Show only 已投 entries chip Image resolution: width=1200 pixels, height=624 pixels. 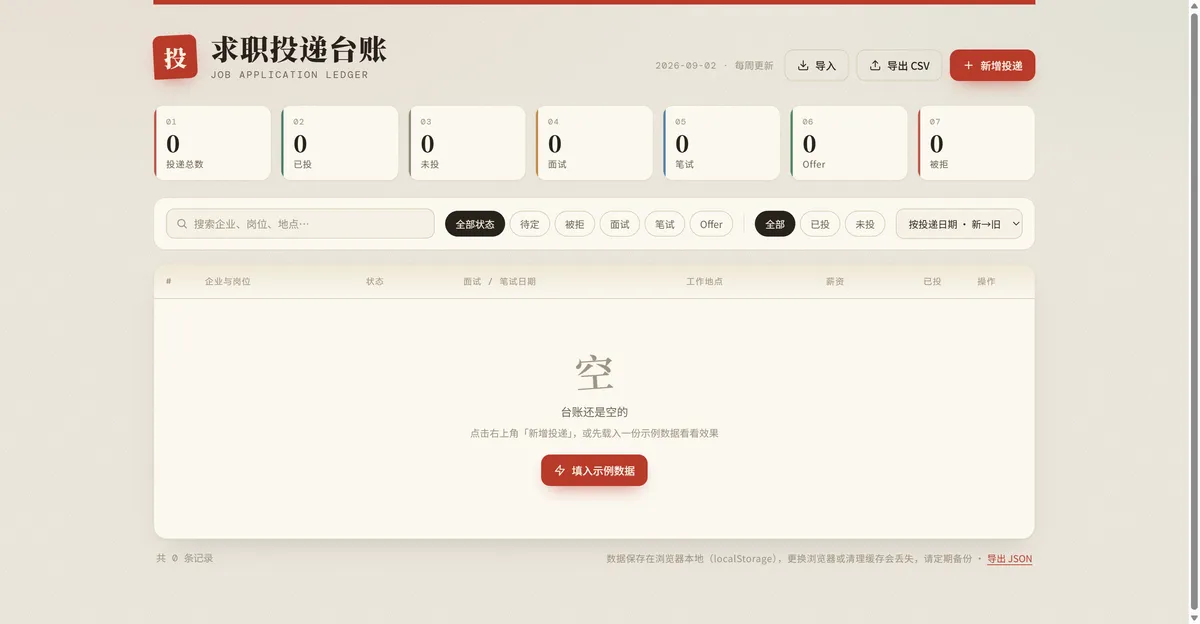[820, 224]
